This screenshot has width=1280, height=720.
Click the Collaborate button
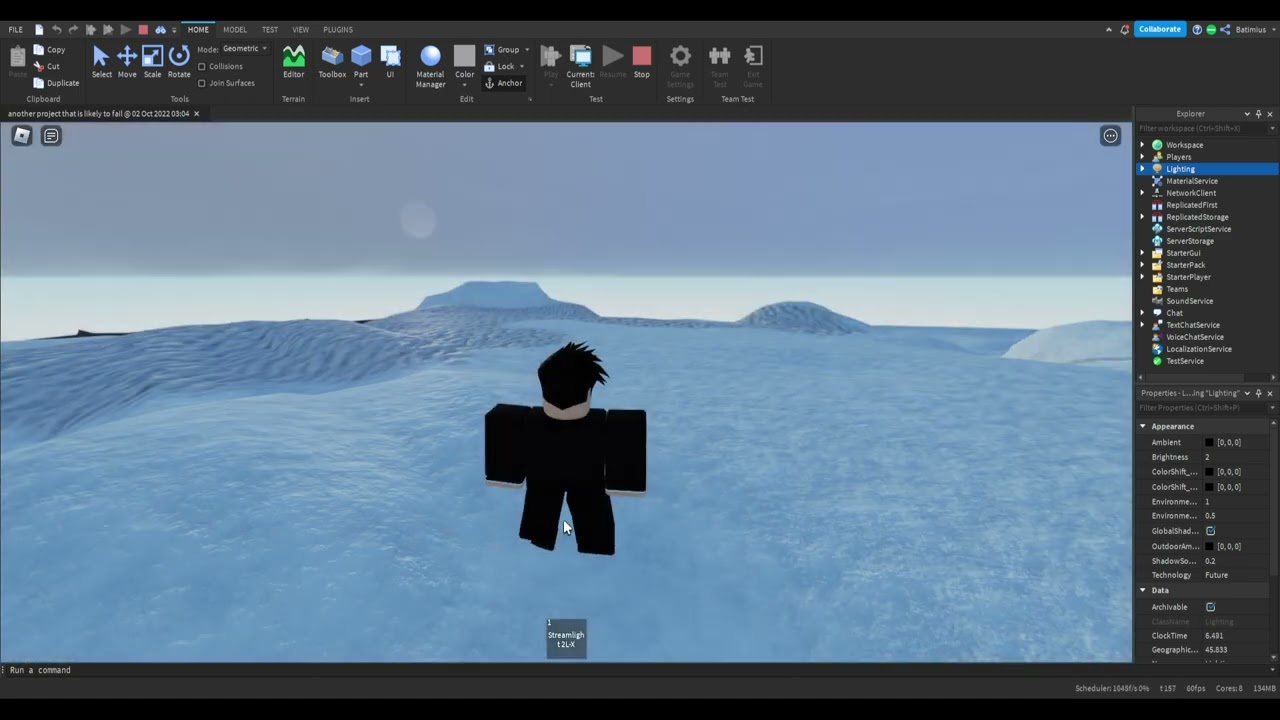(x=1160, y=29)
